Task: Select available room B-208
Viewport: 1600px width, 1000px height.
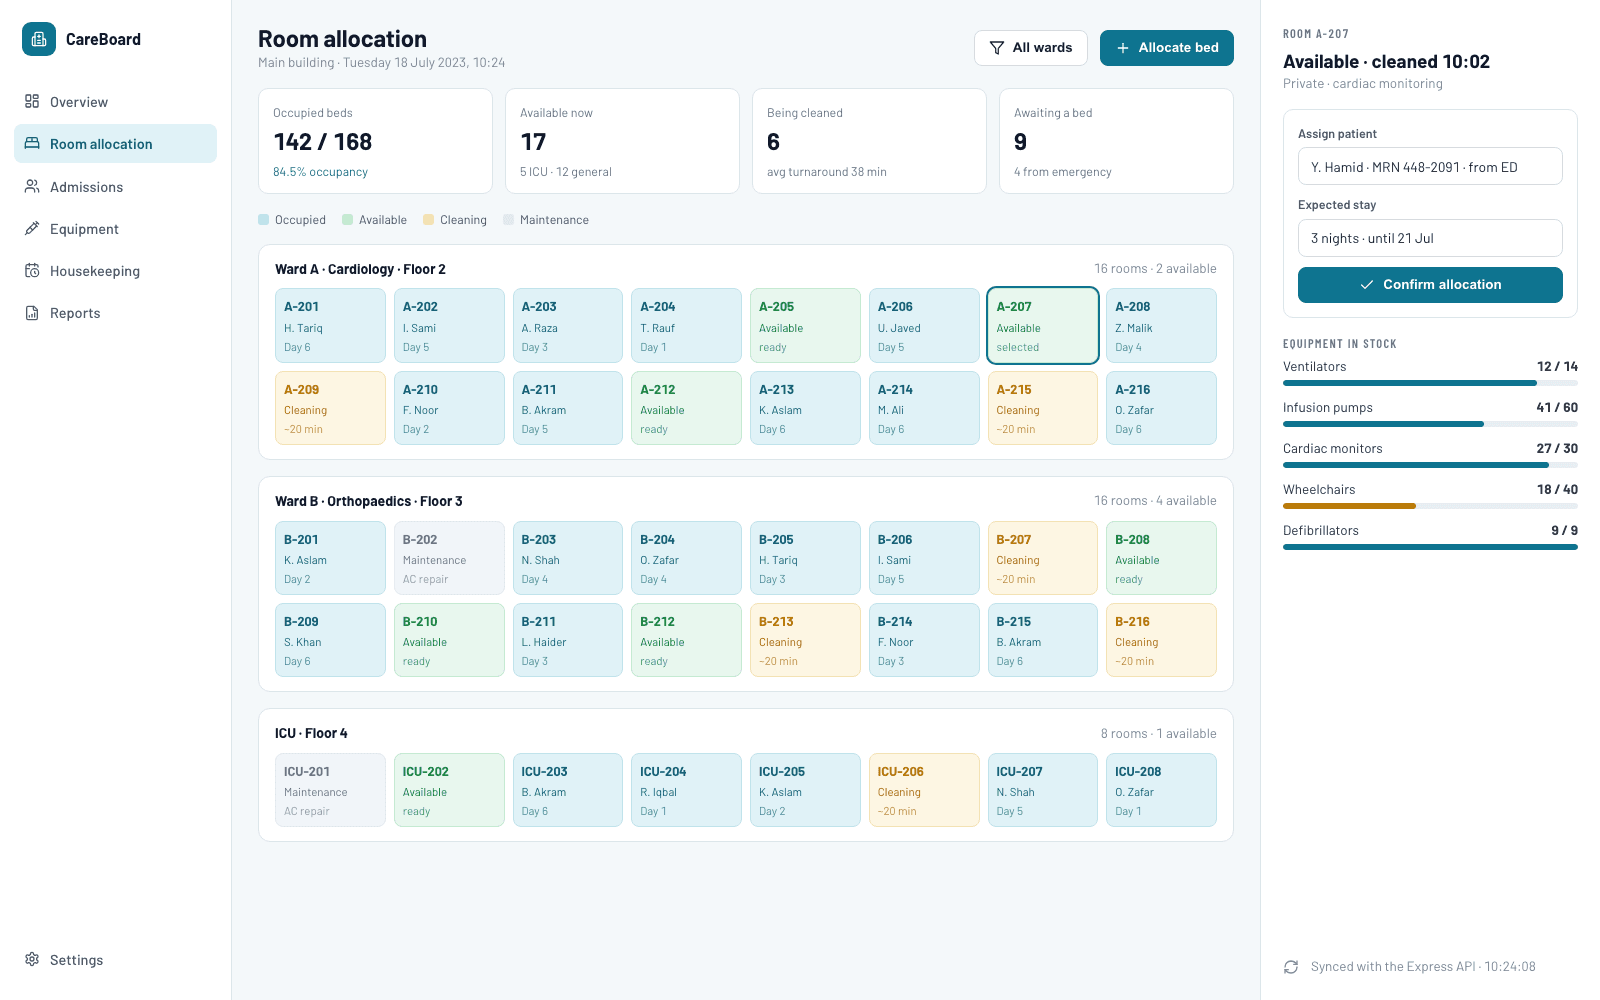Action: tap(1161, 558)
